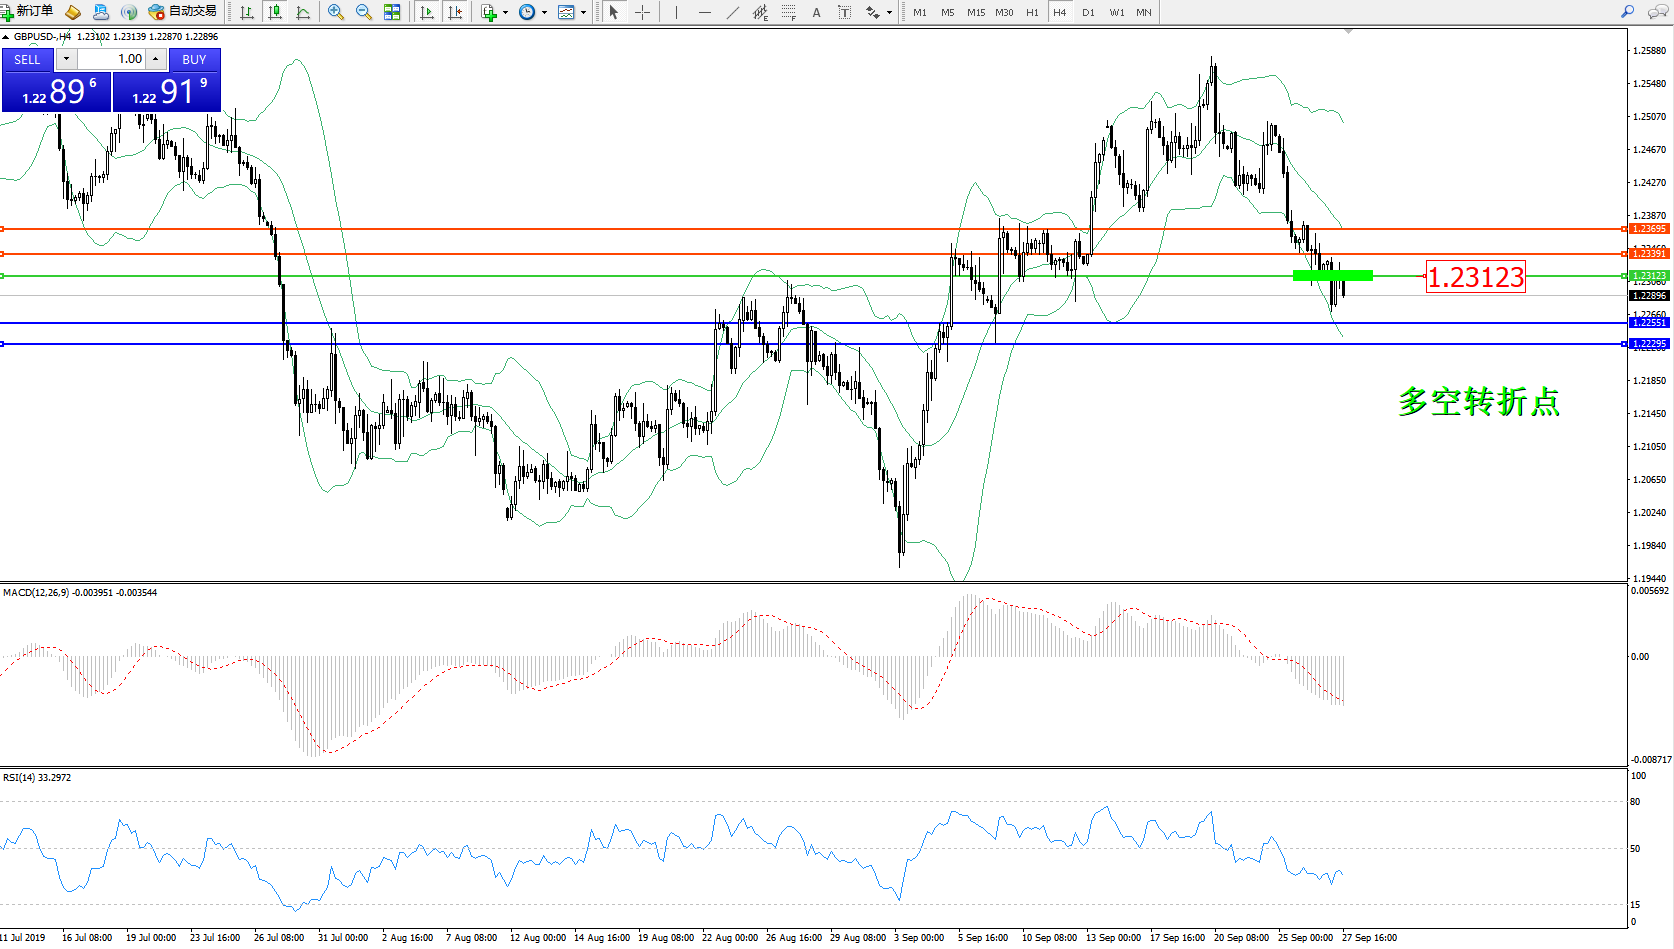The width and height of the screenshot is (1674, 949).
Task: Click the SELL button in one-click panel
Action: click(x=28, y=60)
